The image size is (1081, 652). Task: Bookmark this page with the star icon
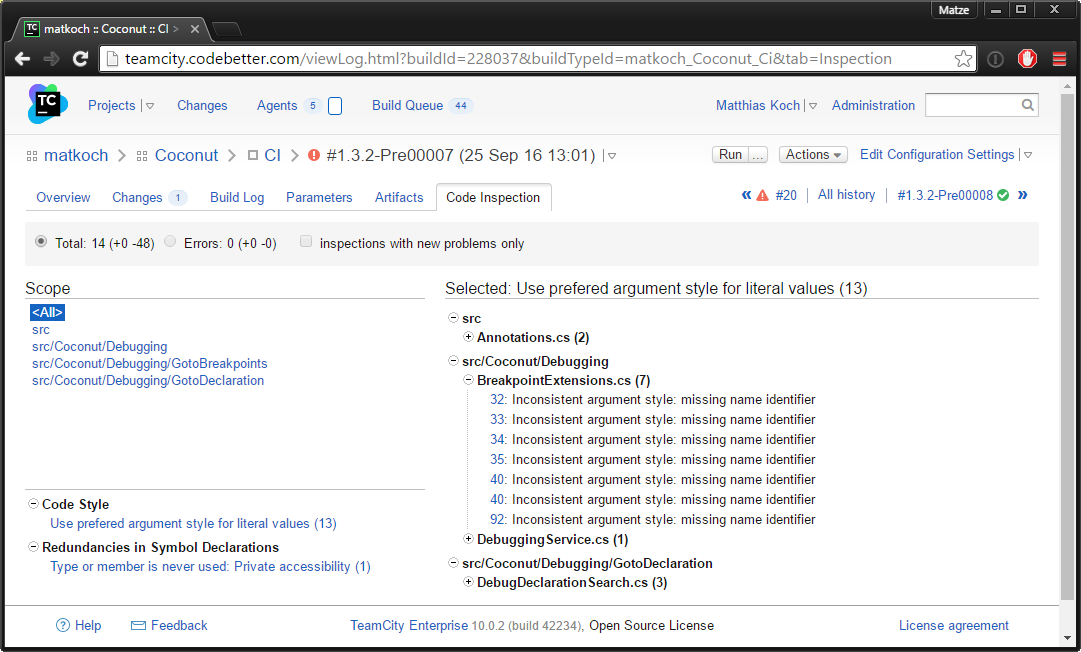point(963,59)
